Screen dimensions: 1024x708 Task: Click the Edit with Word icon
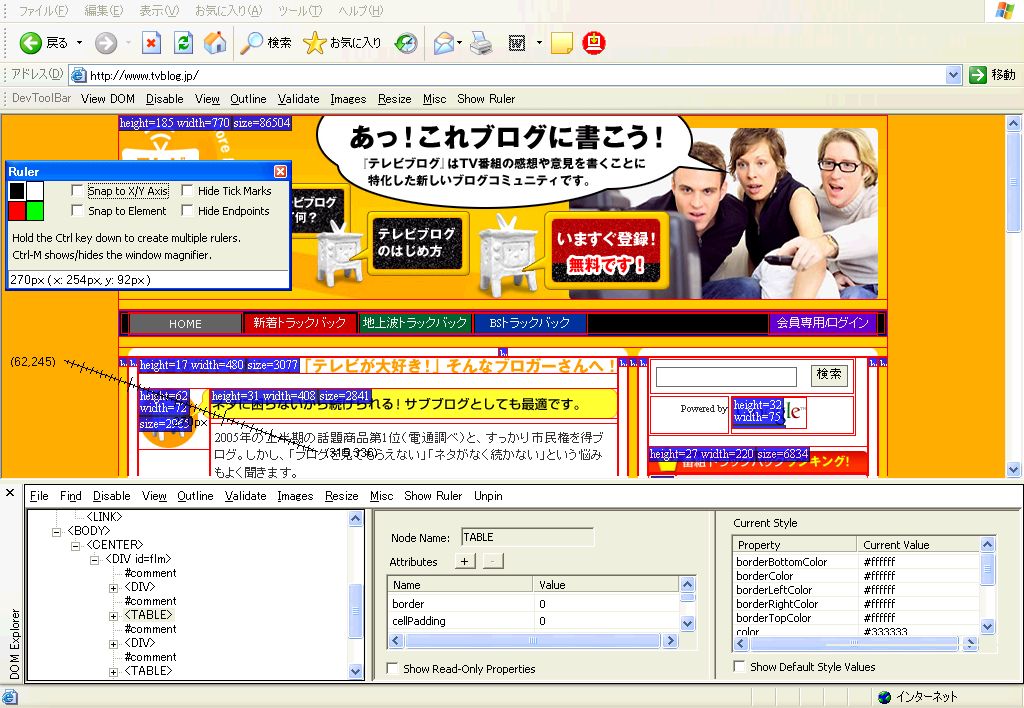(517, 43)
